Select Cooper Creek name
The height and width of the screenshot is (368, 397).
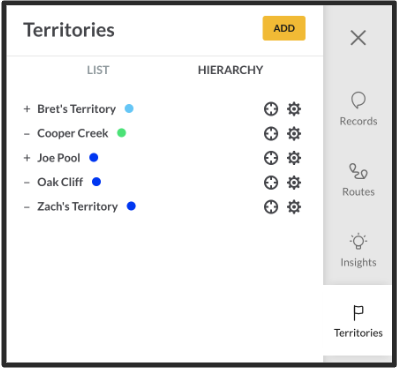pos(73,133)
